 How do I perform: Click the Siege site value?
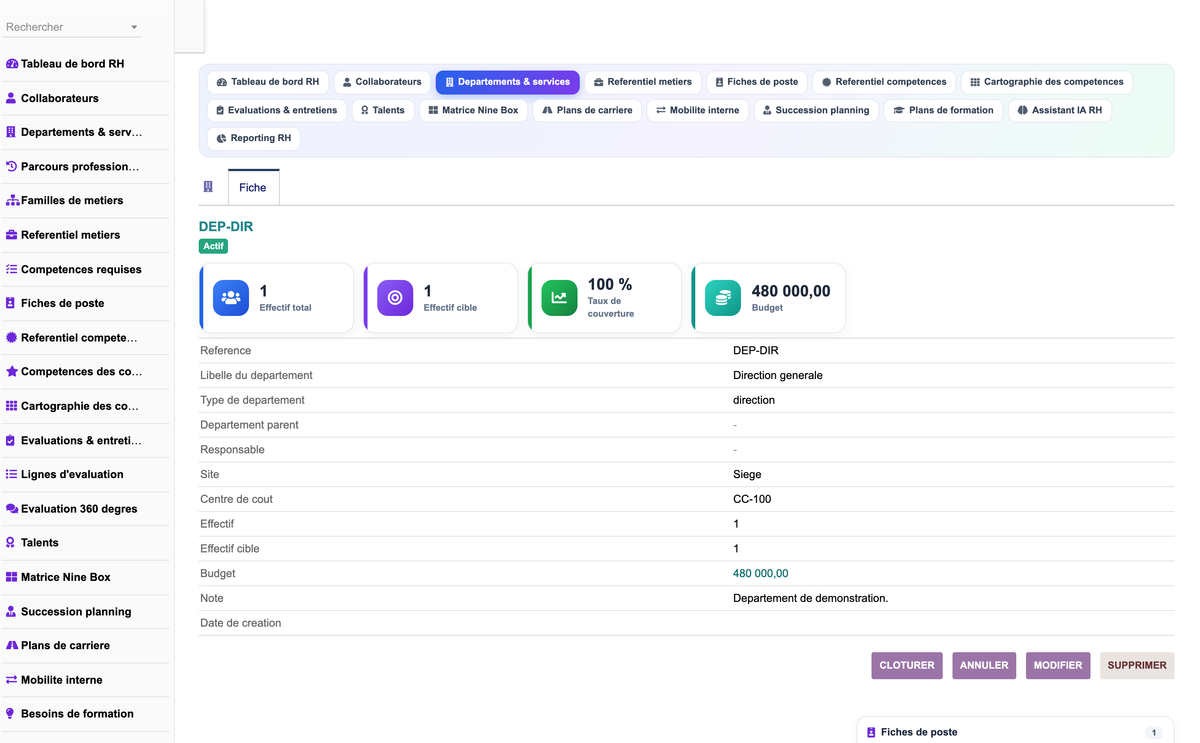pyautogui.click(x=747, y=474)
